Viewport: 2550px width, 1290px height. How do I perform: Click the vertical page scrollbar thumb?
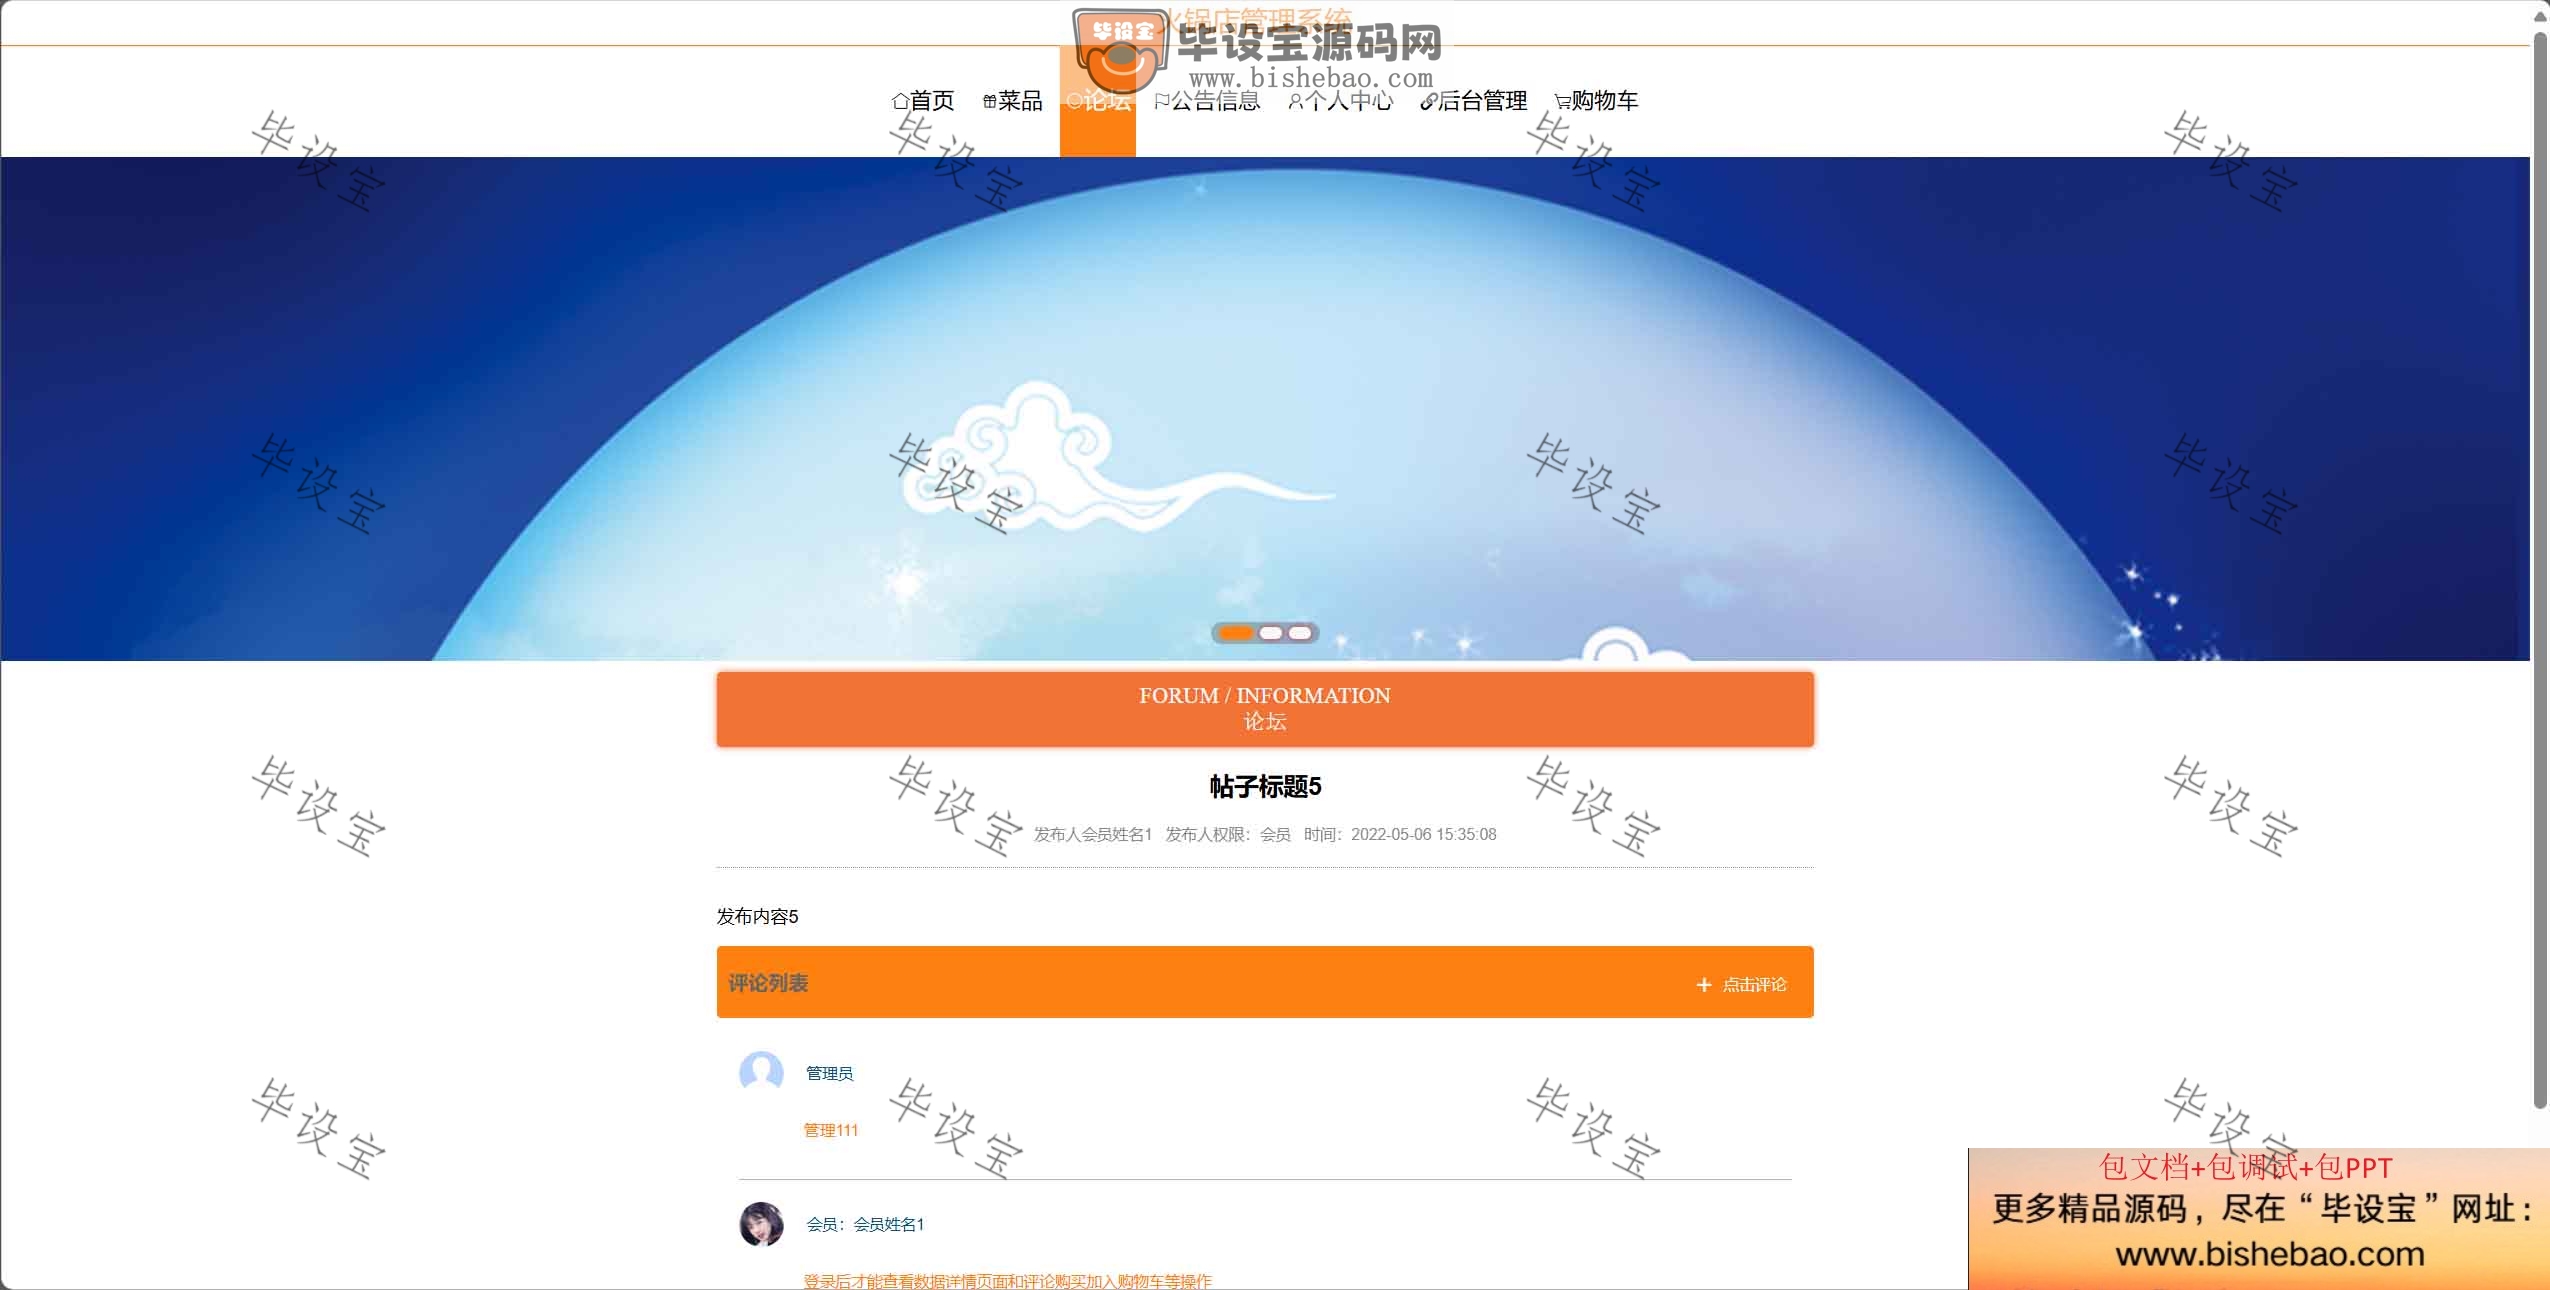[x=2539, y=570]
